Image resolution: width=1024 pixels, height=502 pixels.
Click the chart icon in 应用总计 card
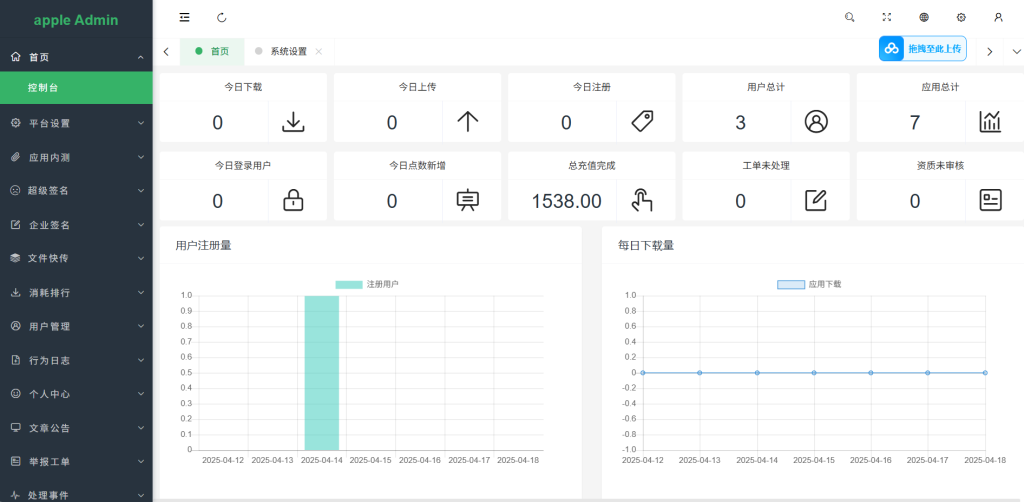[990, 122]
